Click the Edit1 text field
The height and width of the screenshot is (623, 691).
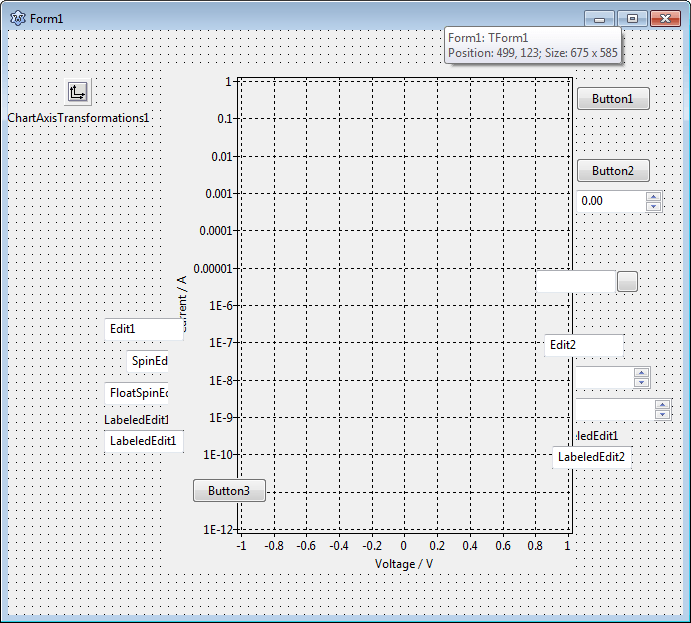(144, 329)
